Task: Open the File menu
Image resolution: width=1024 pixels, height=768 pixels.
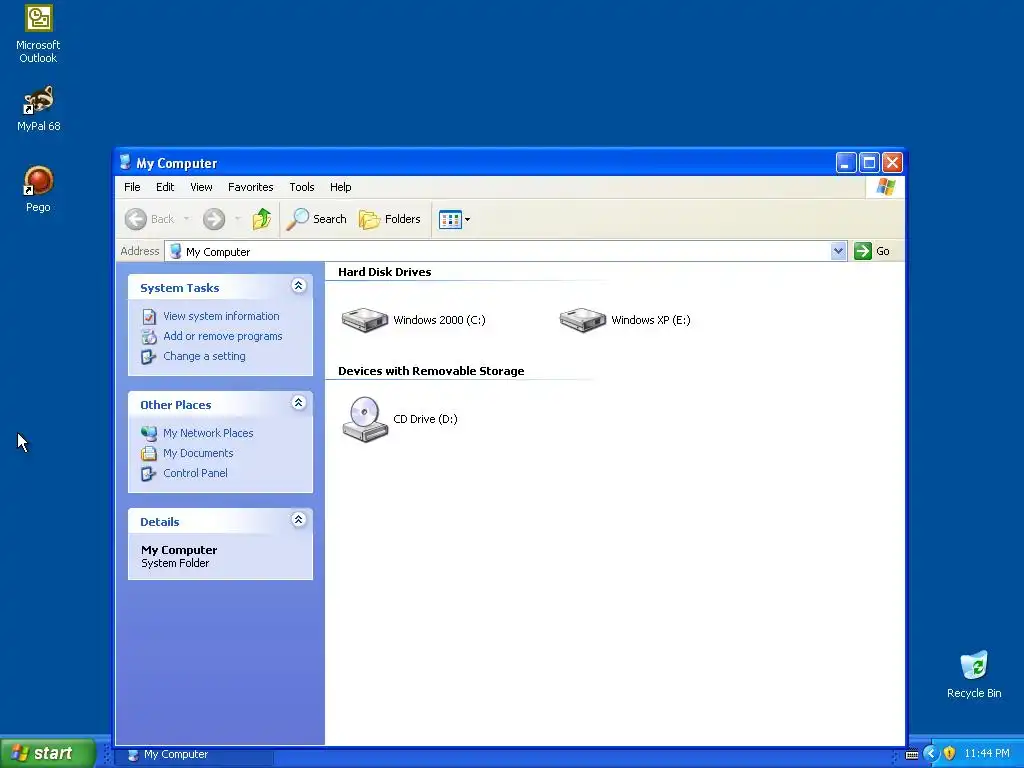Action: coord(132,187)
